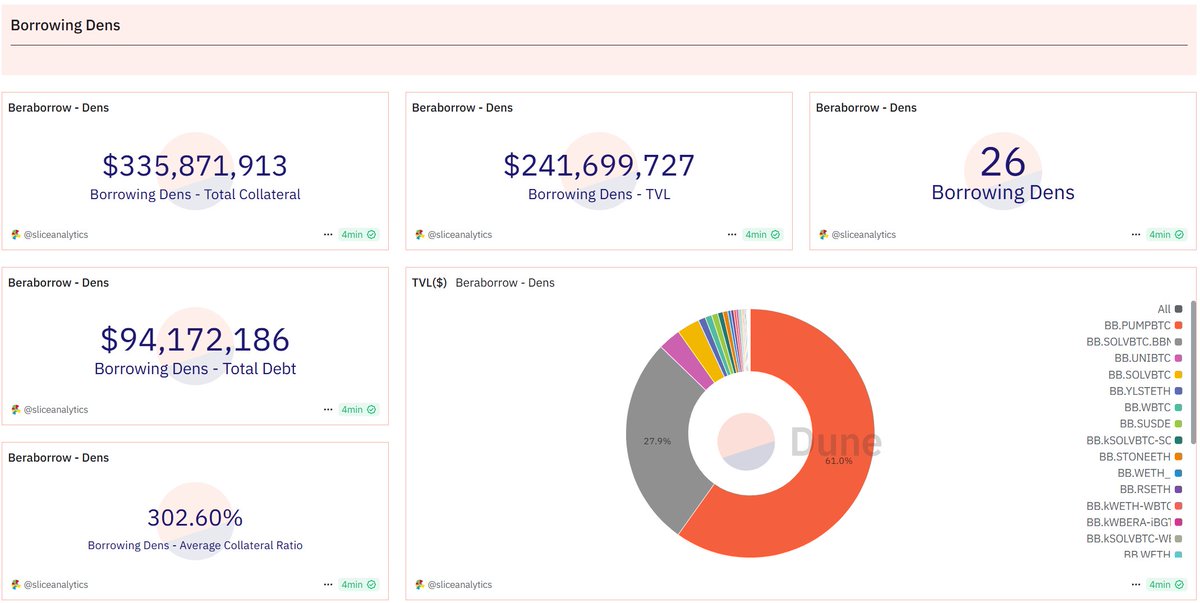Click the 302.60% collateral ratio value
This screenshot has width=1200, height=603.
click(195, 518)
